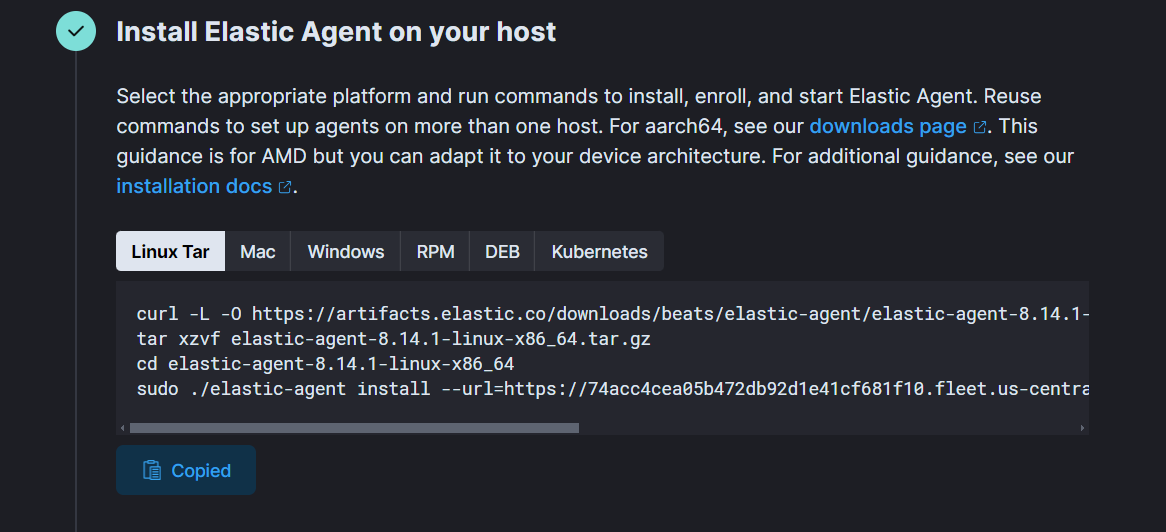Click the Install Elastic Agent on your host heading
1166x532 pixels.
pos(336,32)
